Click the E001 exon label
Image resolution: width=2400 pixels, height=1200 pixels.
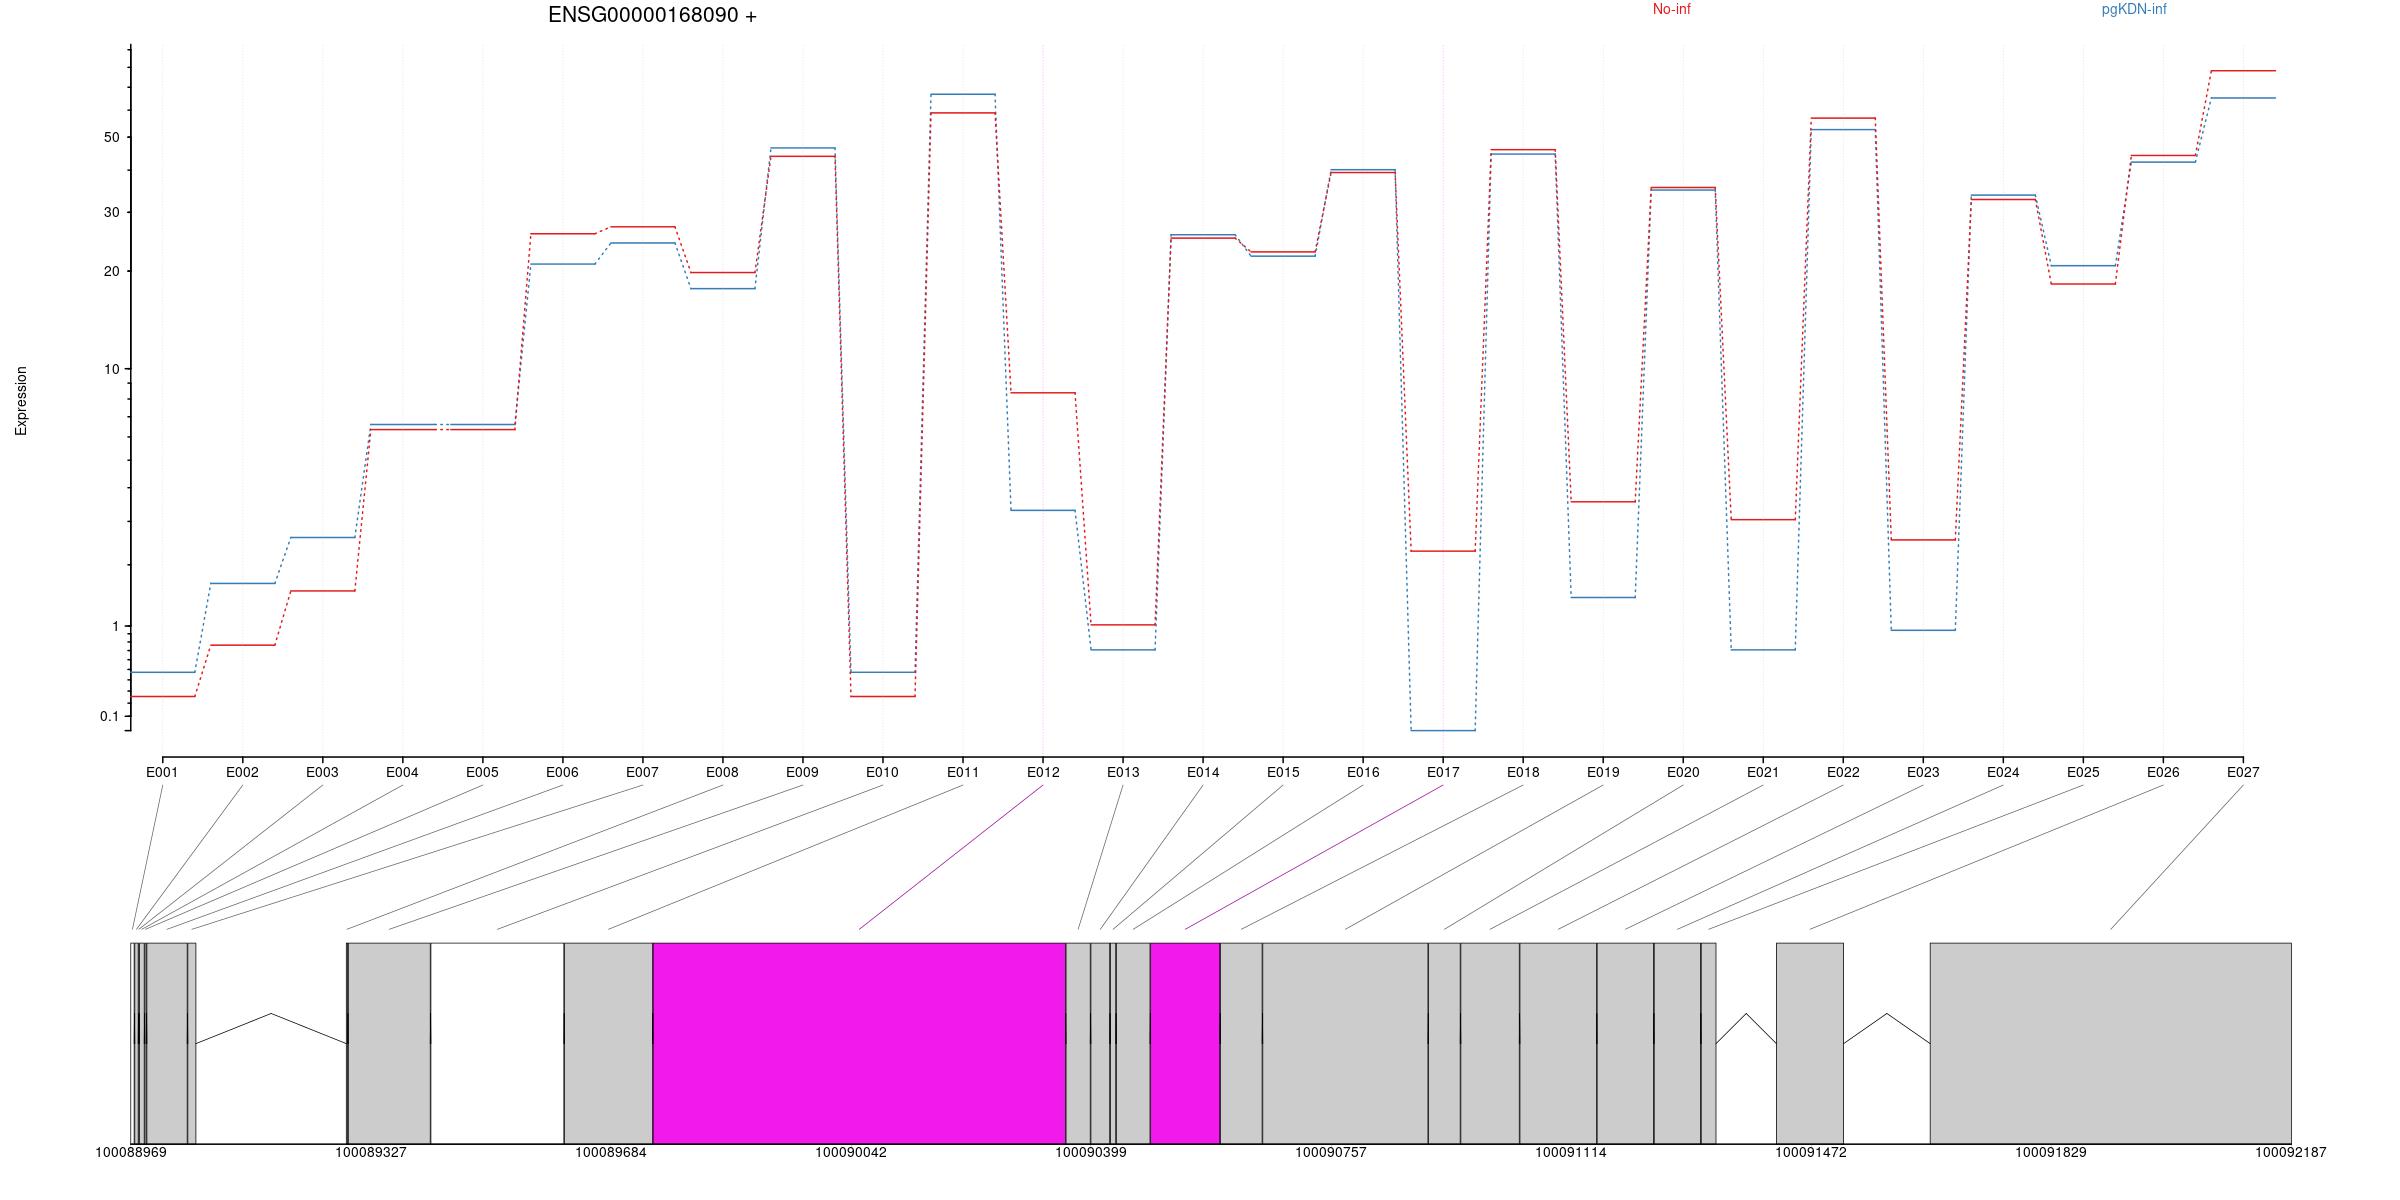click(x=162, y=772)
